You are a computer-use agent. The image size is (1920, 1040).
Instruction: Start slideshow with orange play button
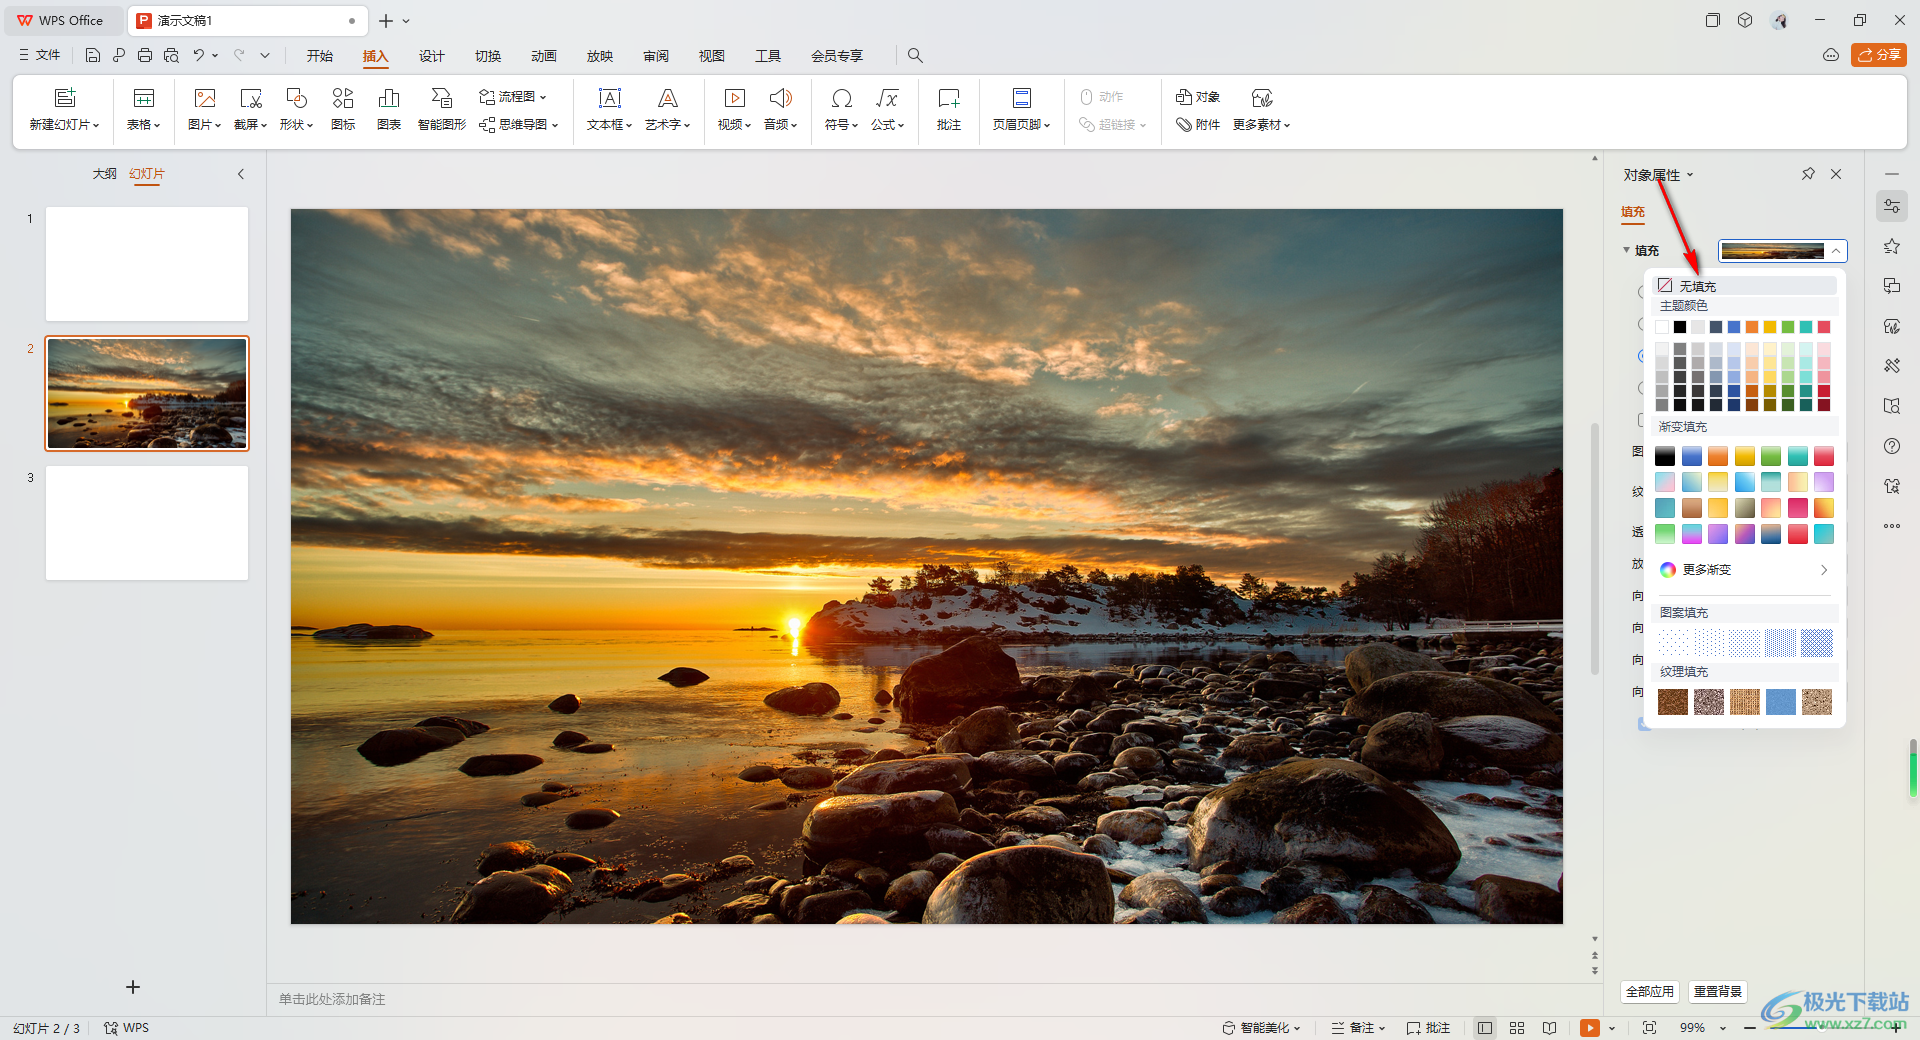pos(1589,1028)
